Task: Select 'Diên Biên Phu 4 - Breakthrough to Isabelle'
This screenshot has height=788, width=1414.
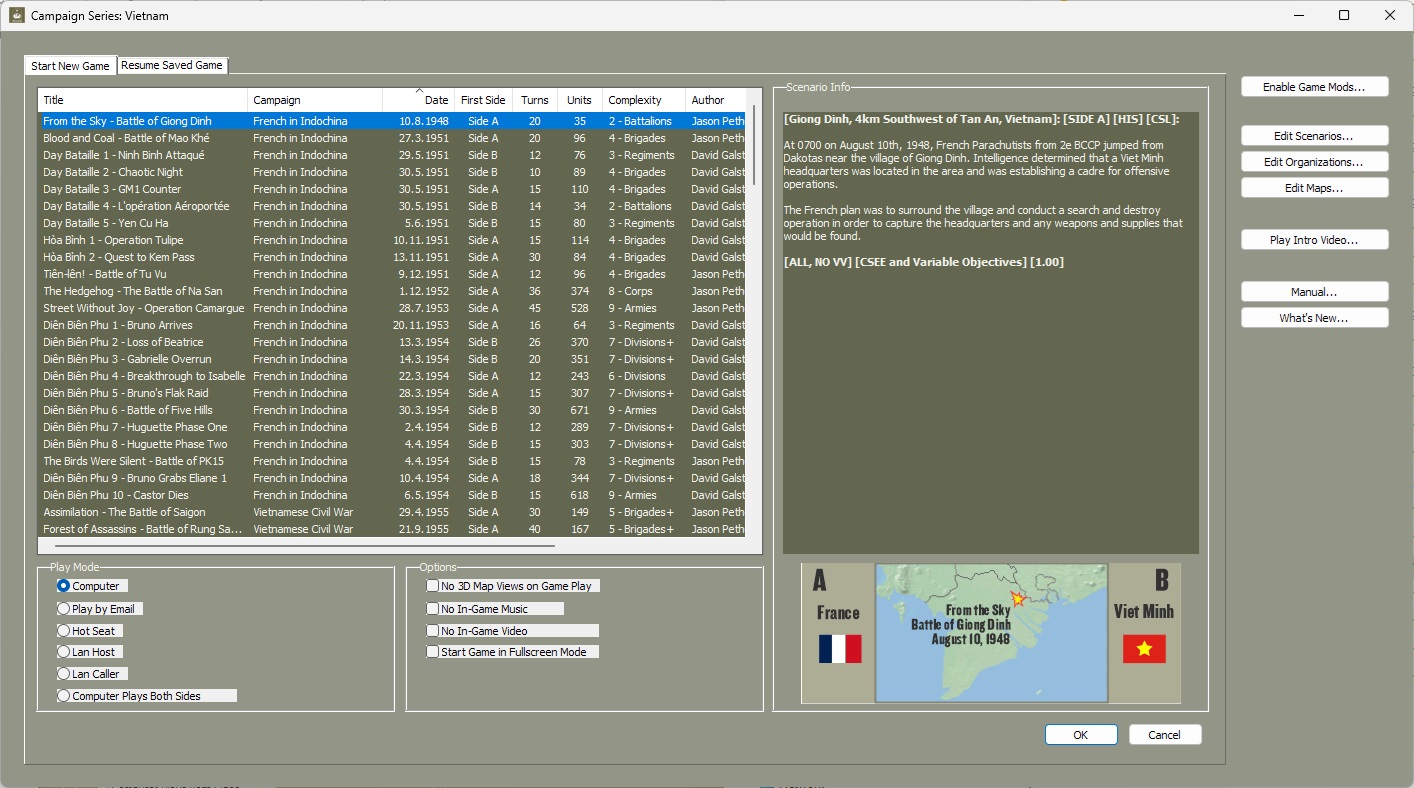Action: 392,376
